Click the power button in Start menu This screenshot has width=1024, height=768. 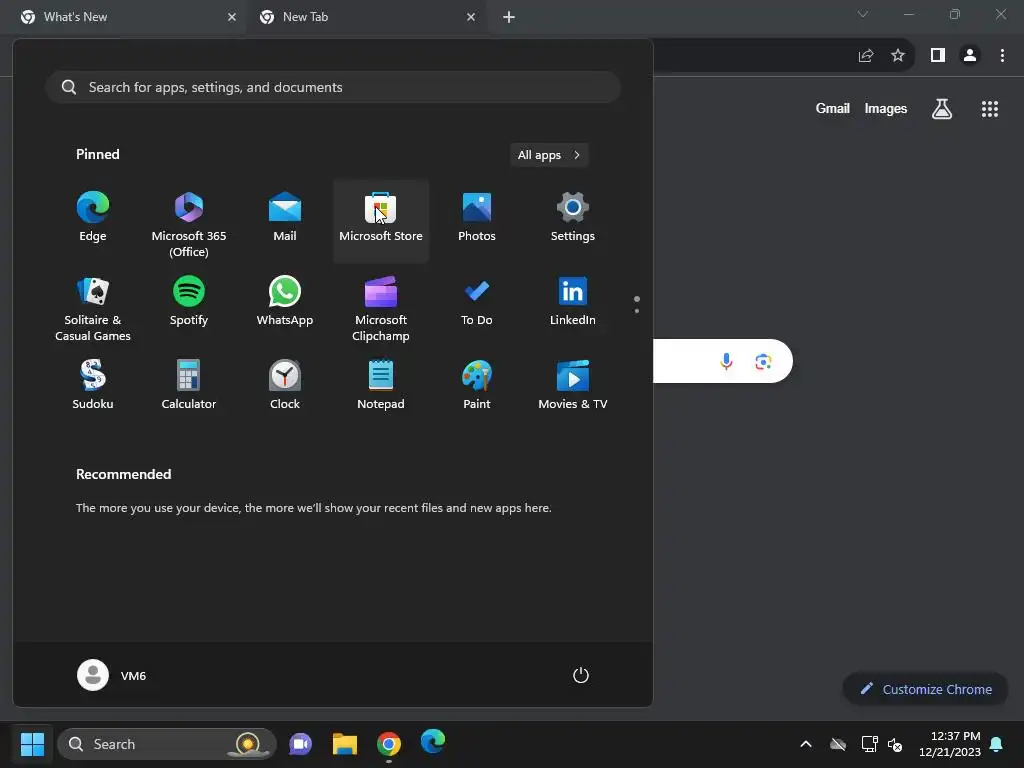click(x=581, y=675)
